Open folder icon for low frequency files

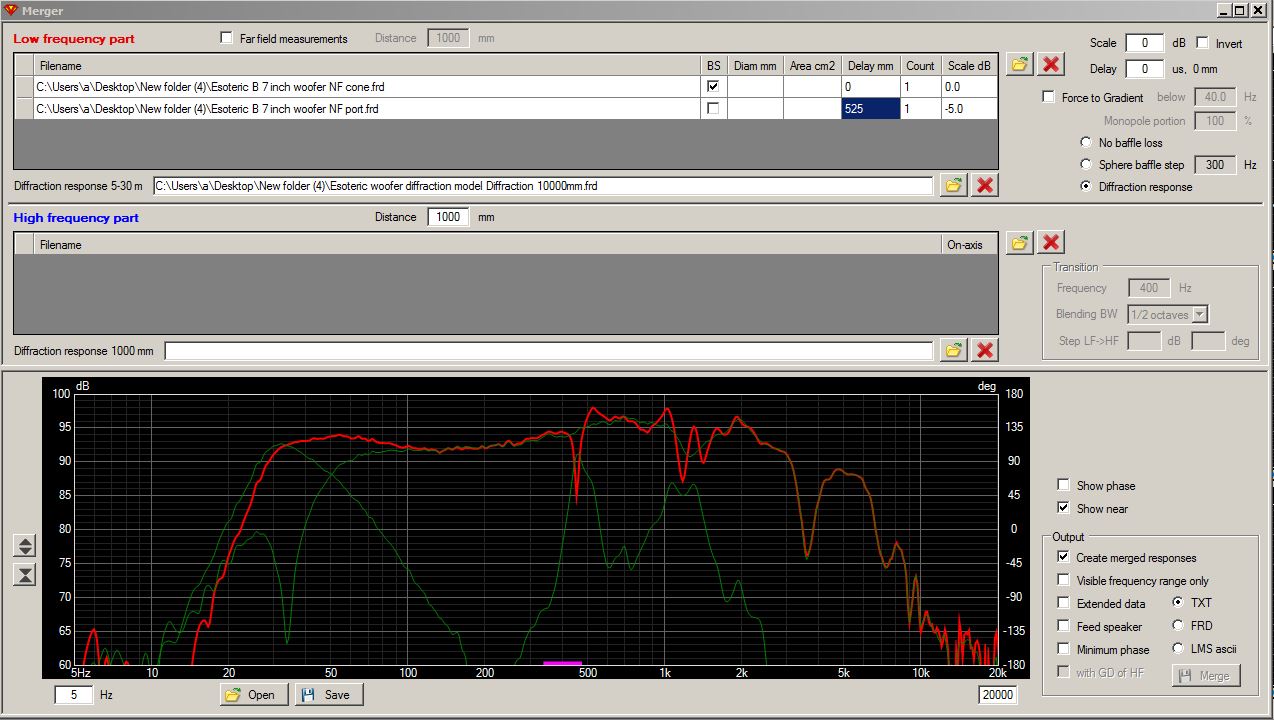[1019, 64]
